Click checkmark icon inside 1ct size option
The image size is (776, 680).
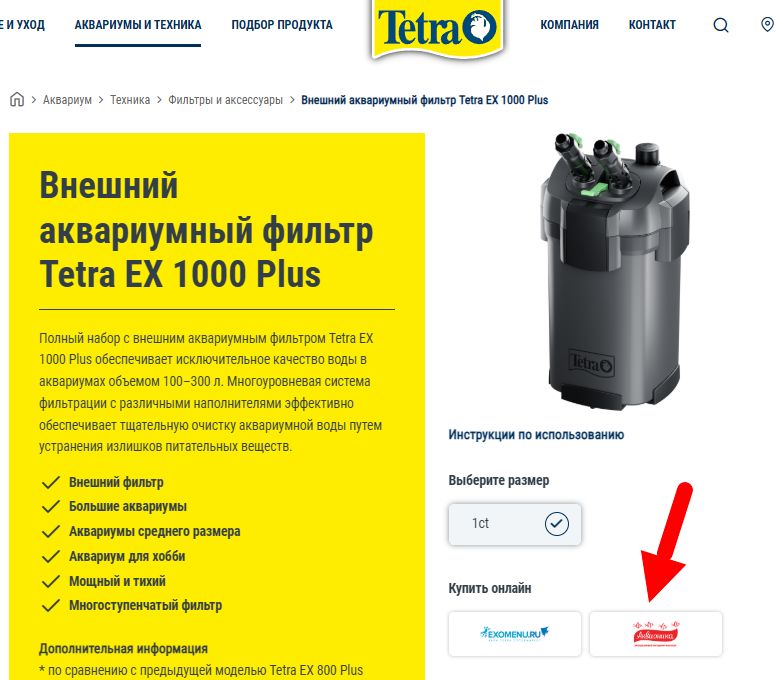tap(557, 524)
